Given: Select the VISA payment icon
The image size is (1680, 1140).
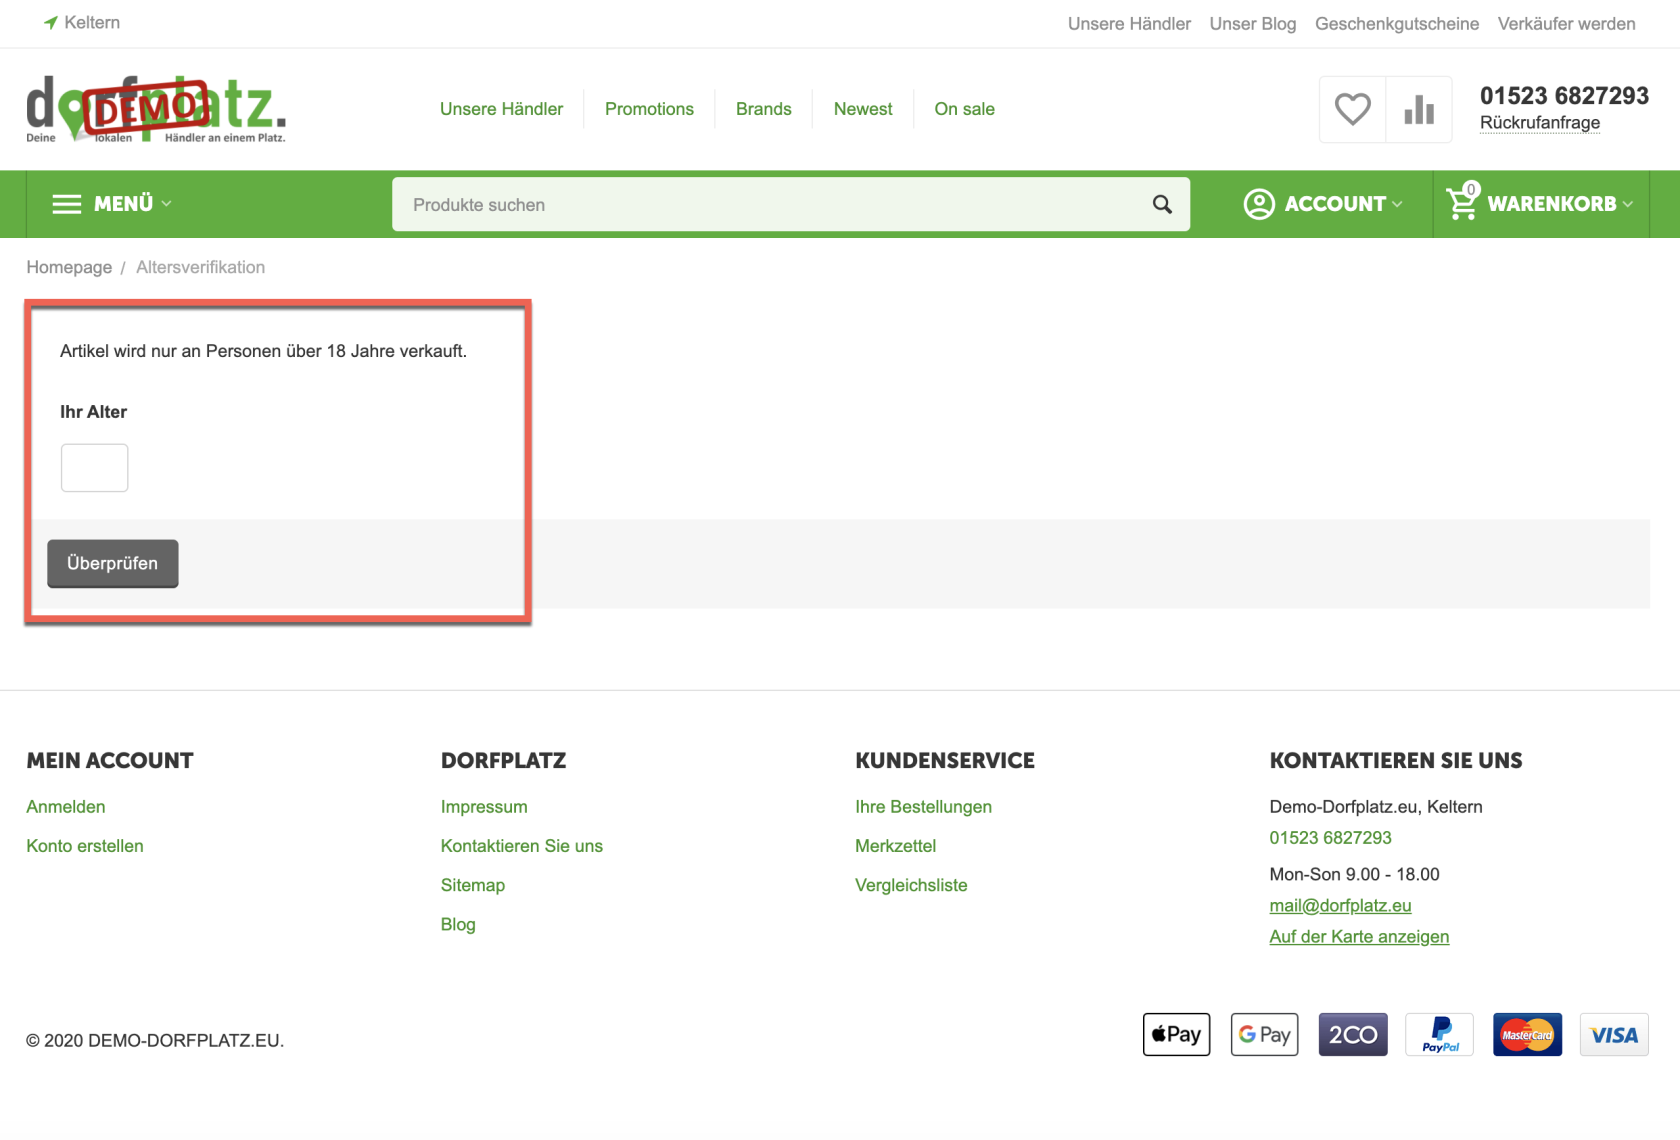Looking at the screenshot, I should click(1615, 1034).
